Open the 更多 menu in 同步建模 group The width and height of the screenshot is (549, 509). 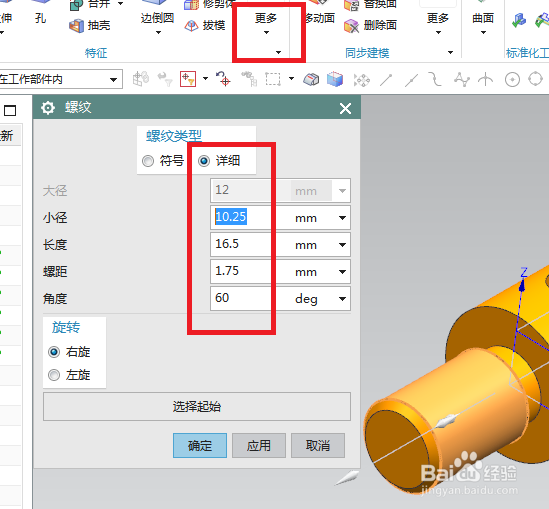coord(438,23)
